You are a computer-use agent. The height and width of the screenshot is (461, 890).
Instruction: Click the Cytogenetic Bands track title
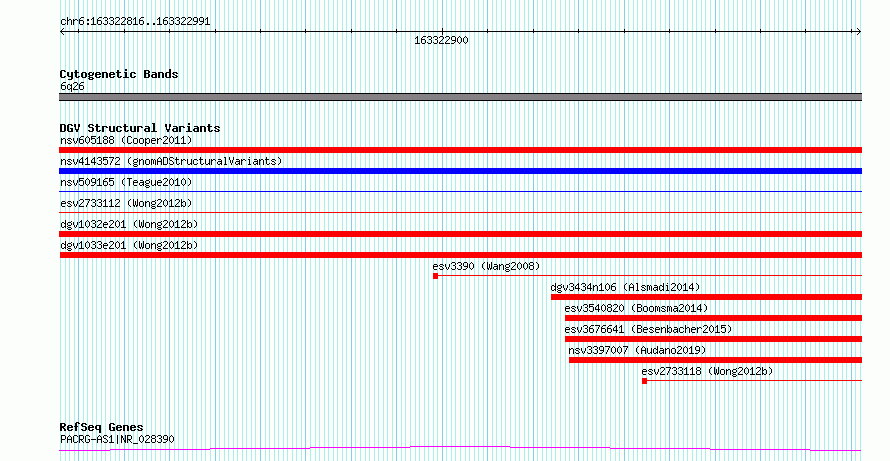point(119,74)
